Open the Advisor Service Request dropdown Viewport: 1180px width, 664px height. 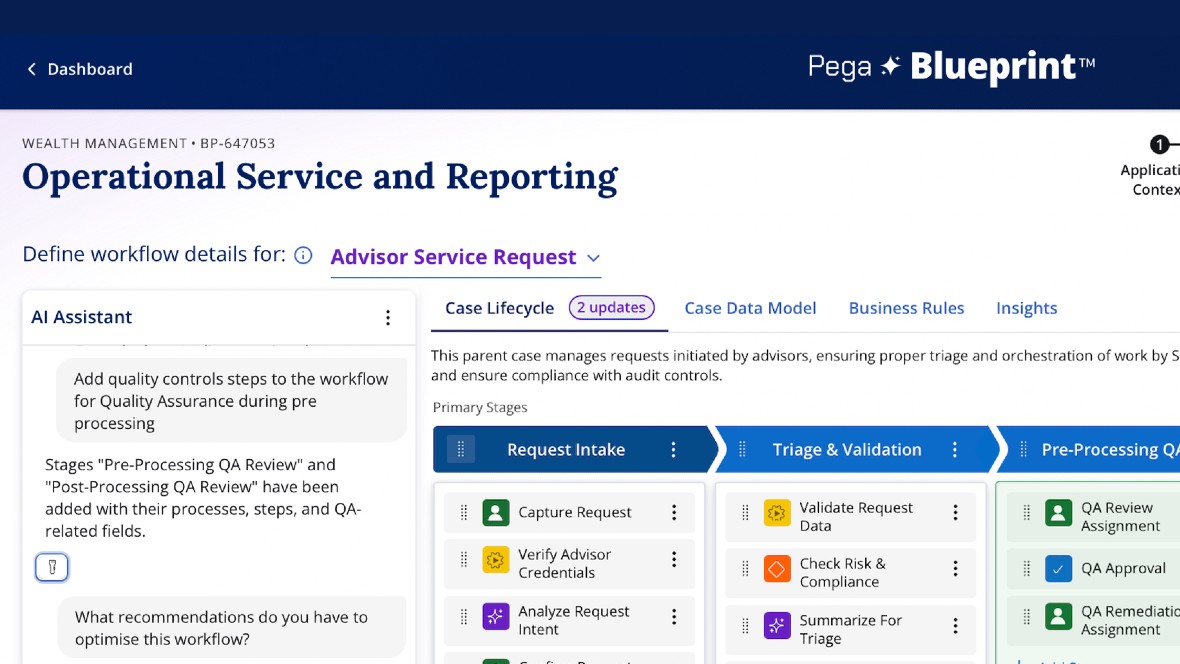pos(594,258)
